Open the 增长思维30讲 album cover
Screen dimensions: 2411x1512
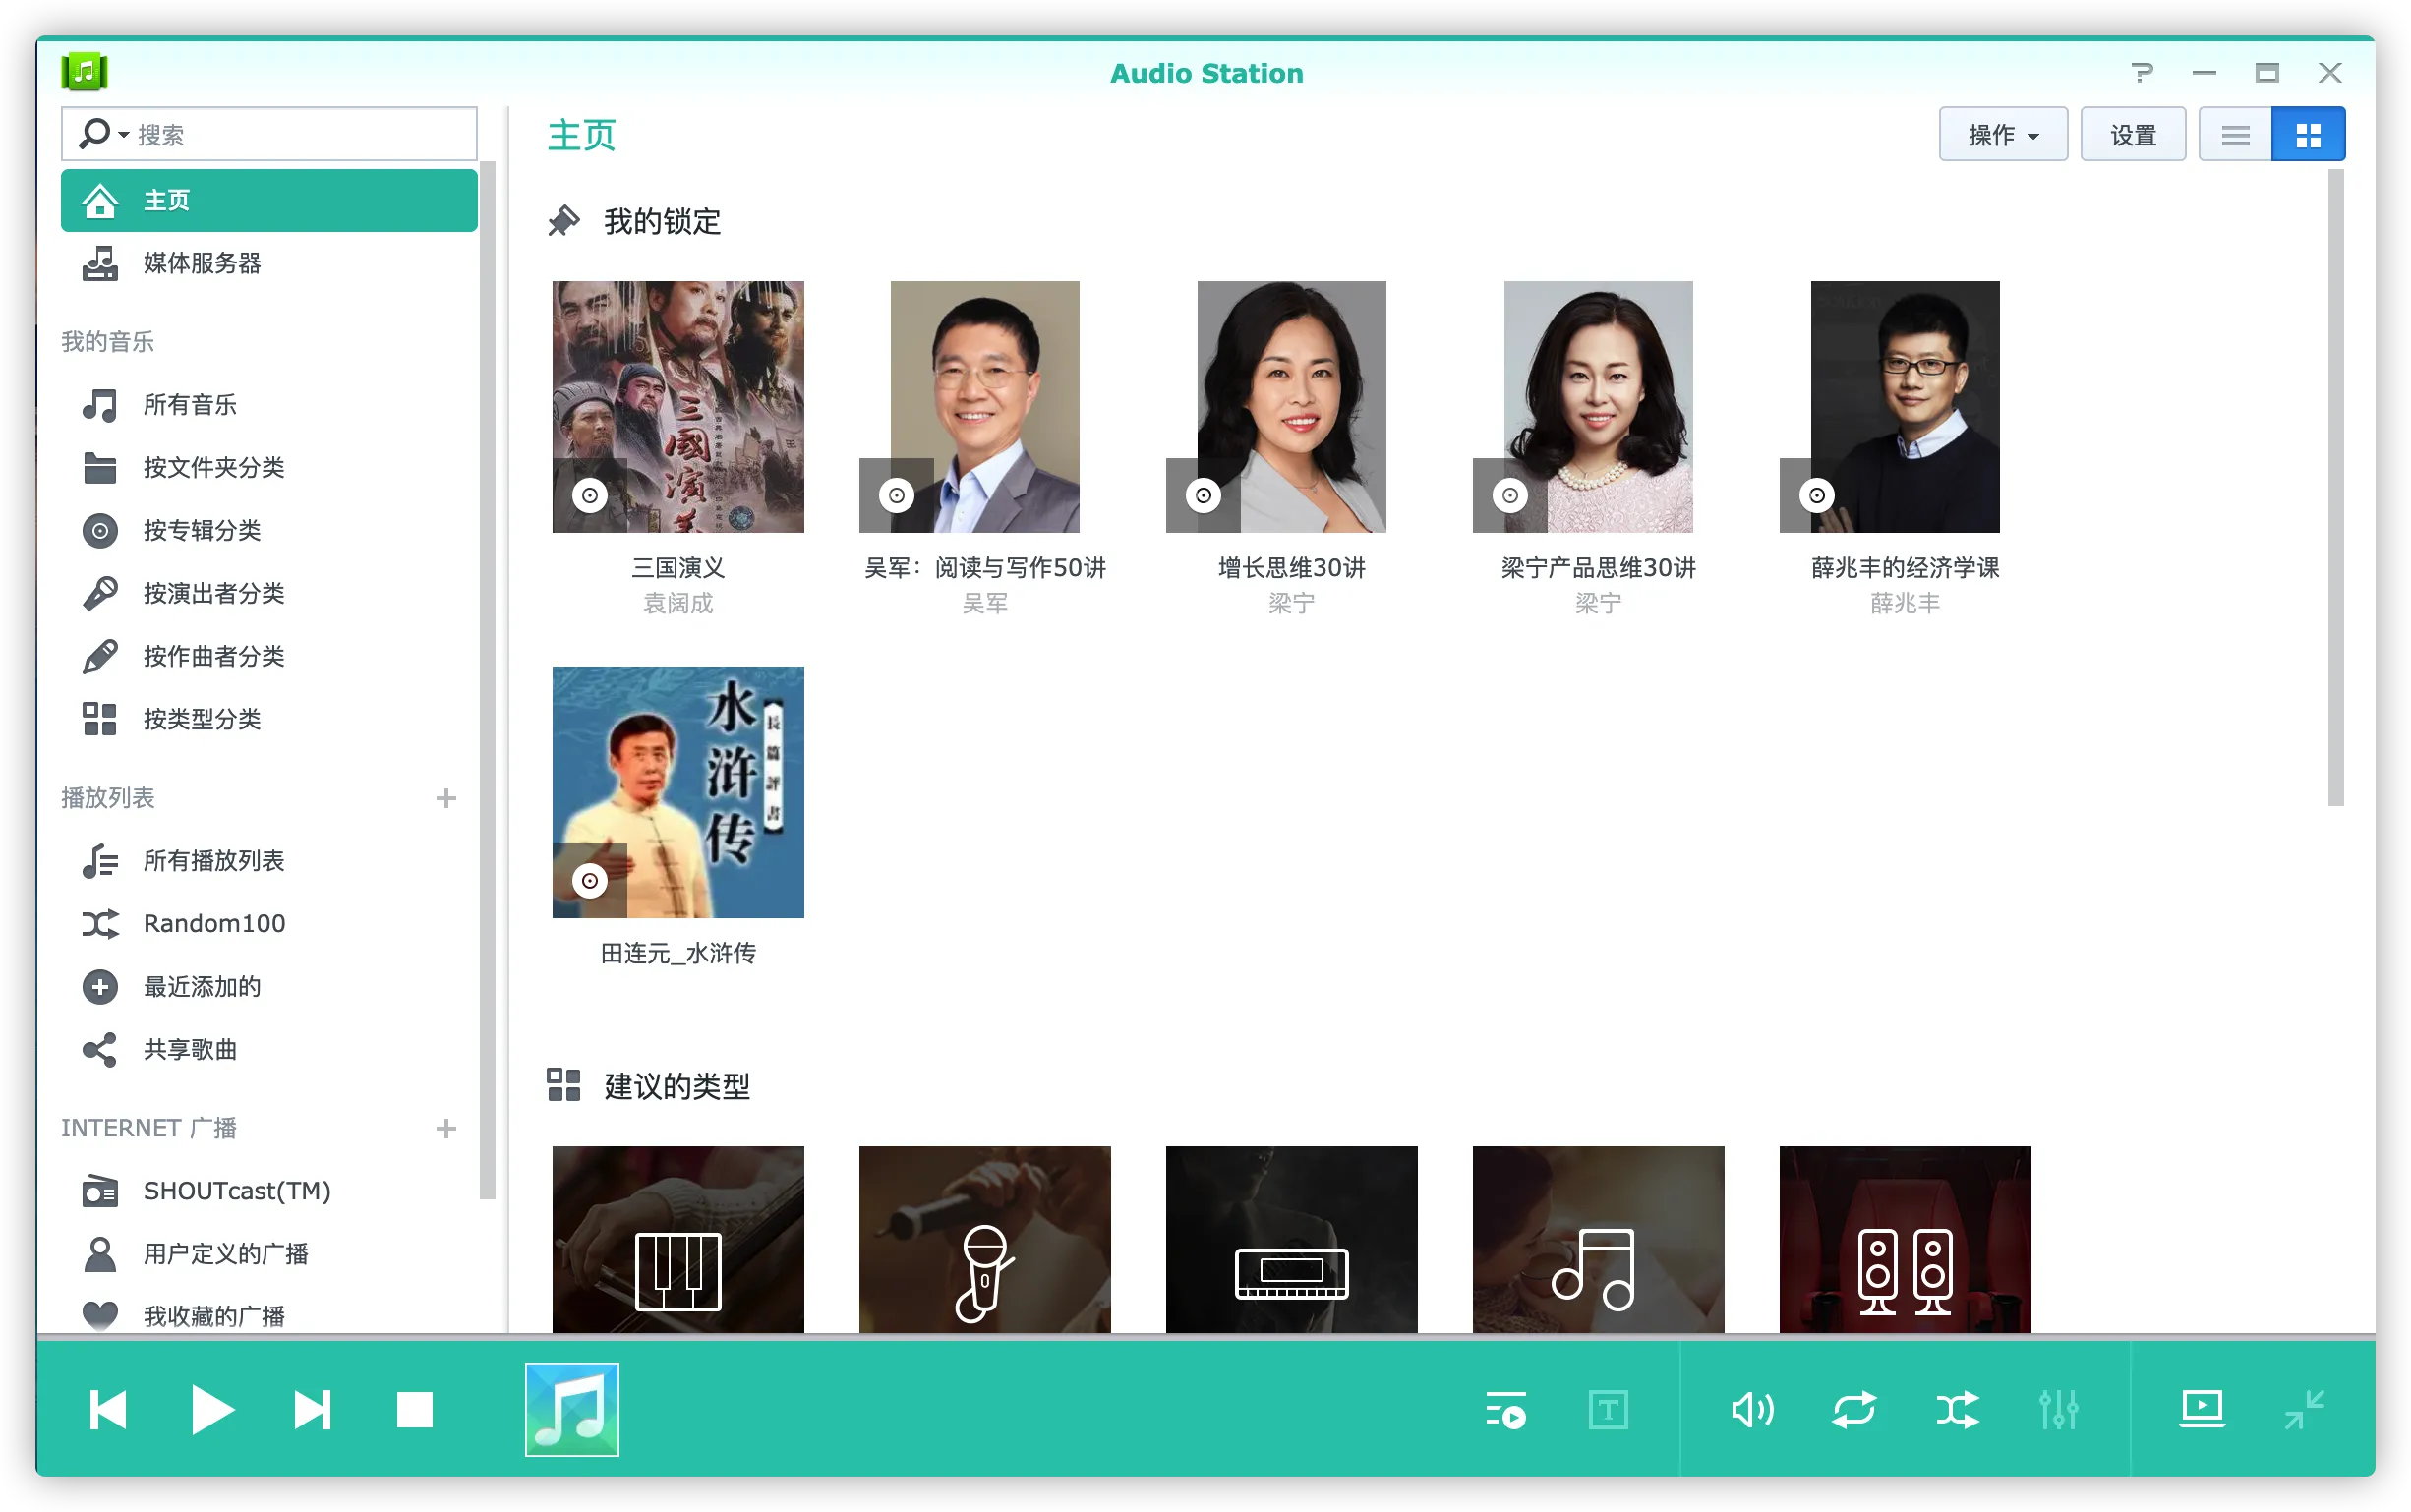(x=1292, y=407)
